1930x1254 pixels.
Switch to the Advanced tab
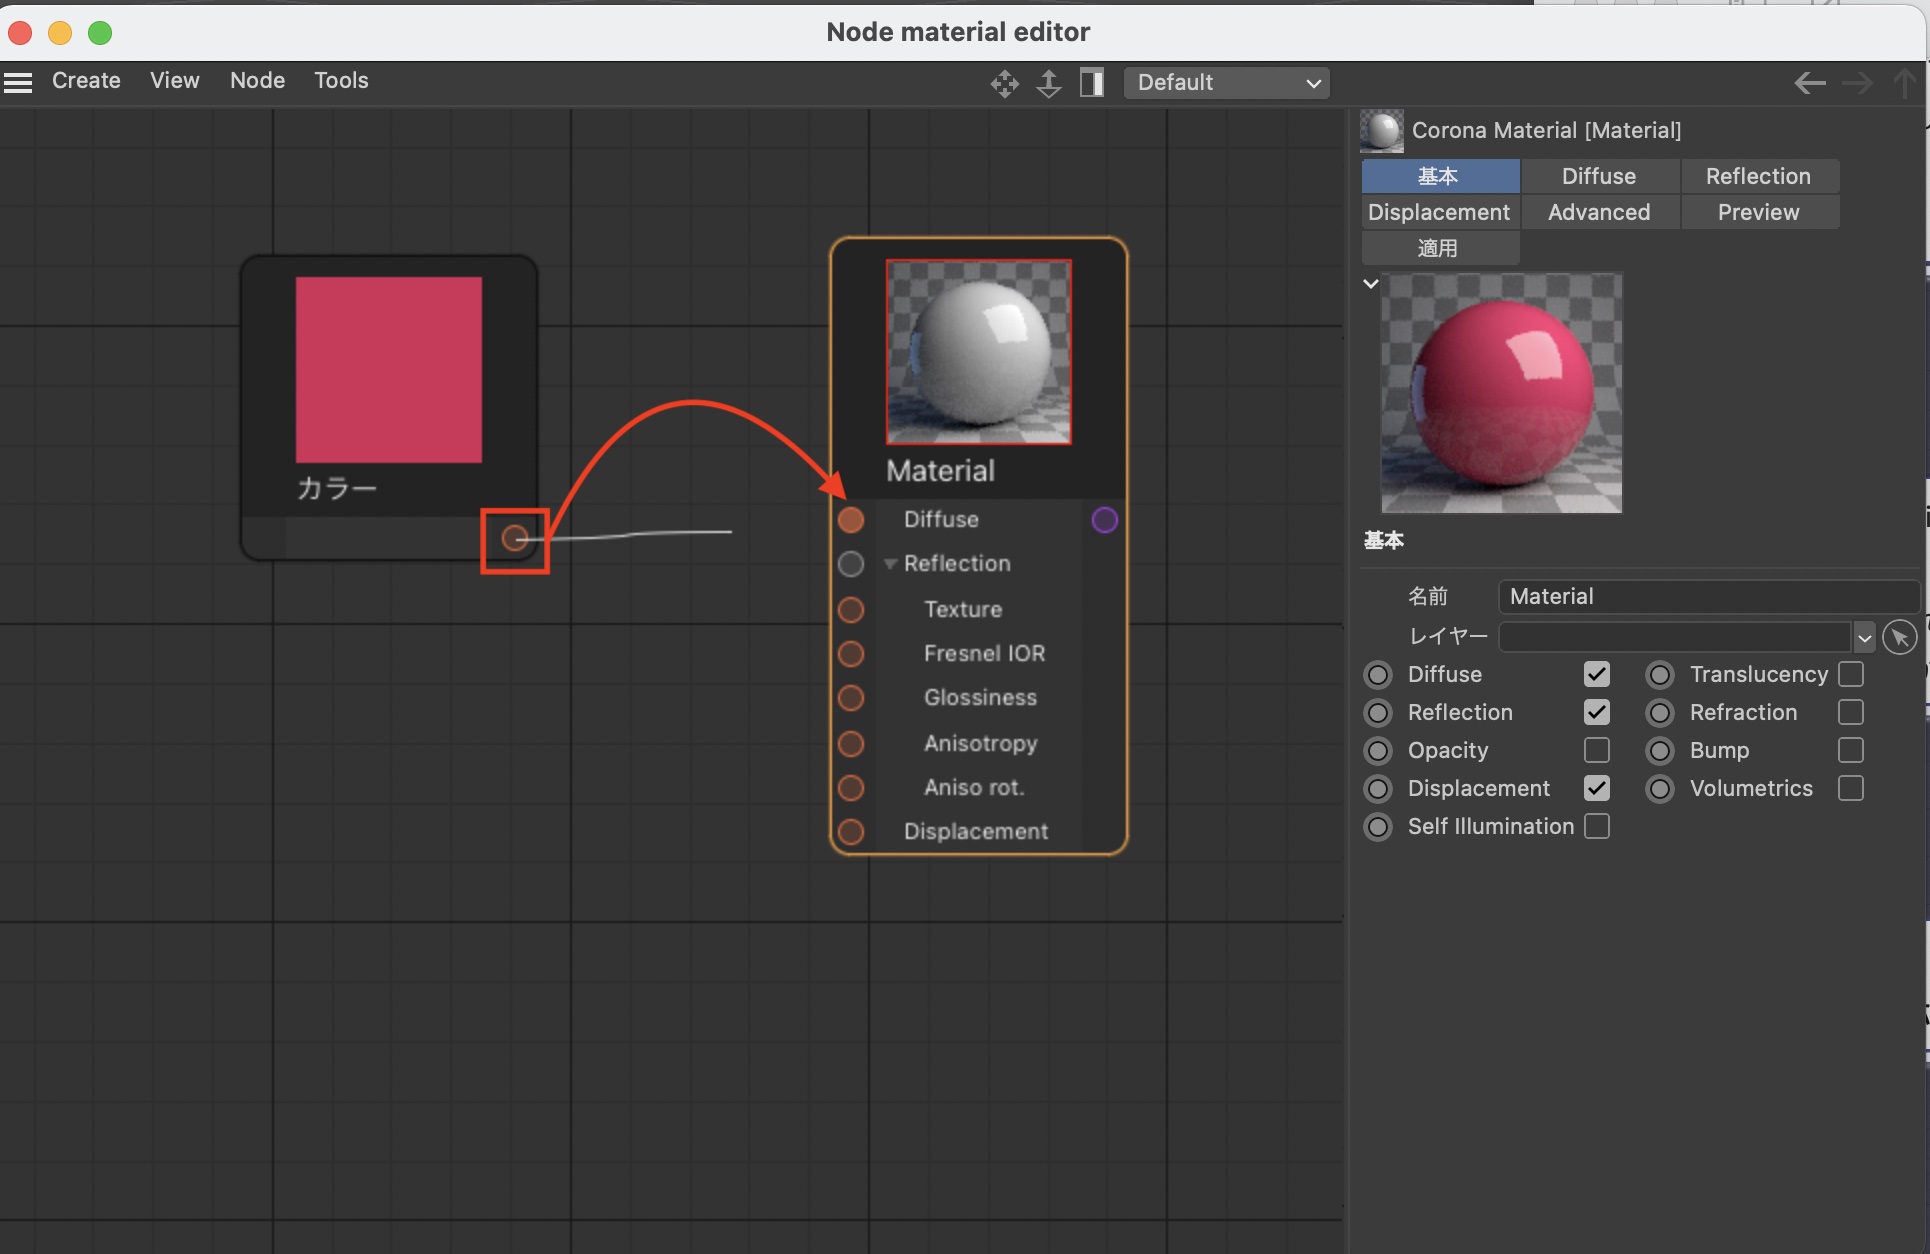tap(1599, 212)
